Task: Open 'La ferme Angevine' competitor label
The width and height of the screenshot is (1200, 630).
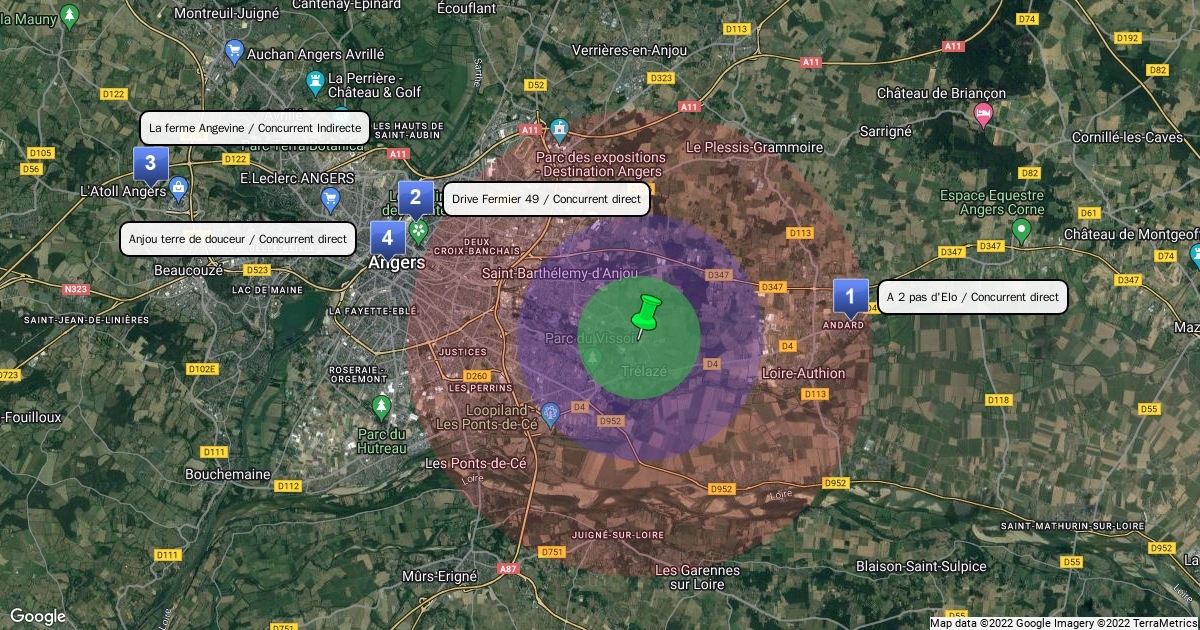Action: (x=255, y=128)
